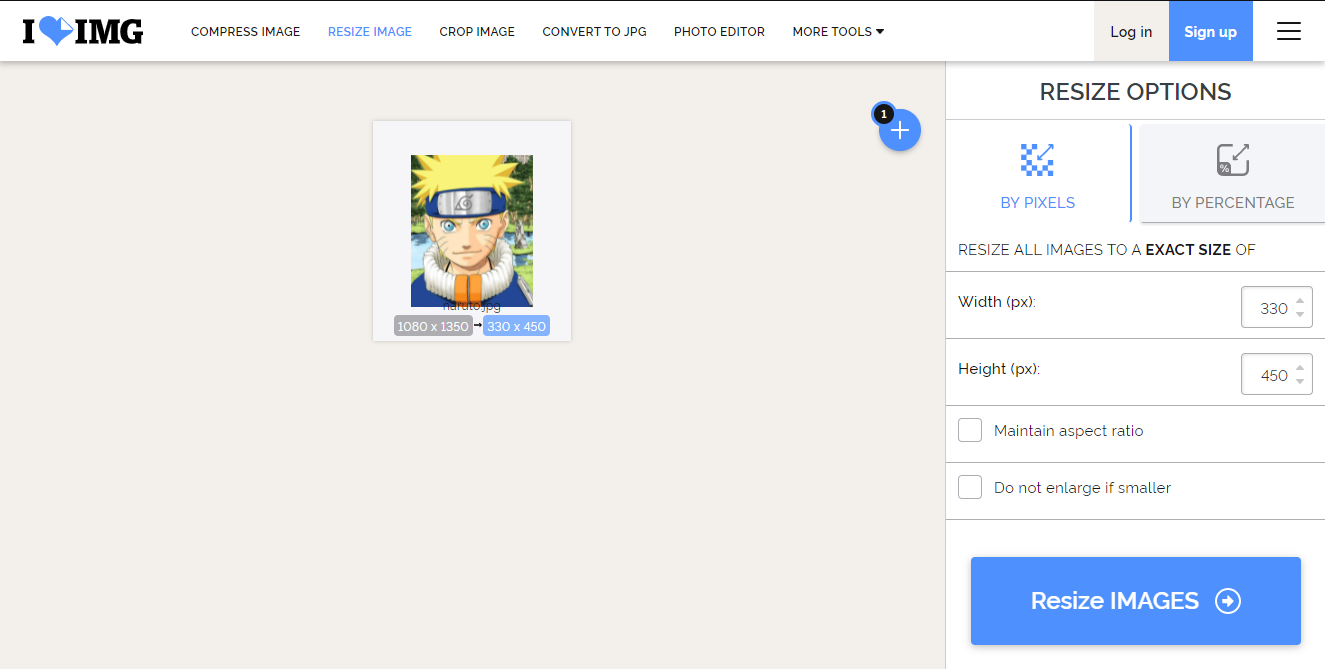Go to Convert to JPG tool
1325x669 pixels.
pos(594,32)
